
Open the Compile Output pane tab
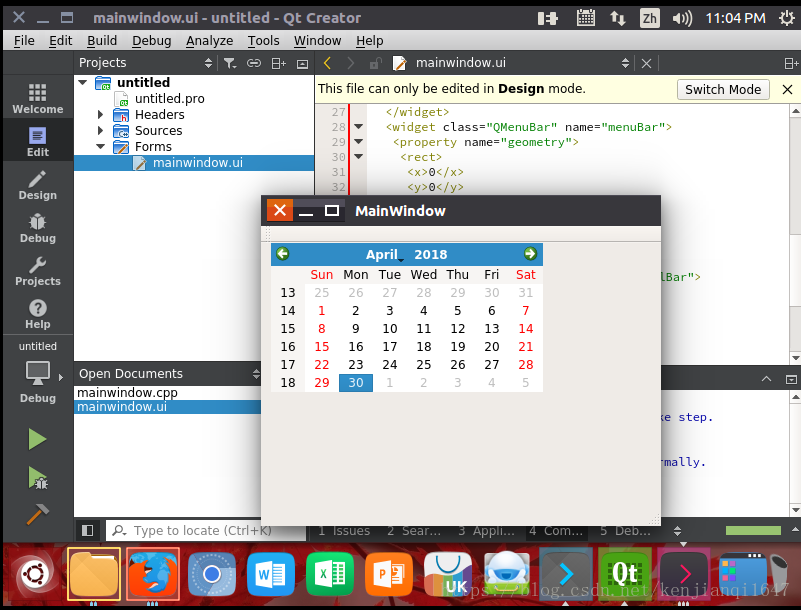[x=556, y=531]
